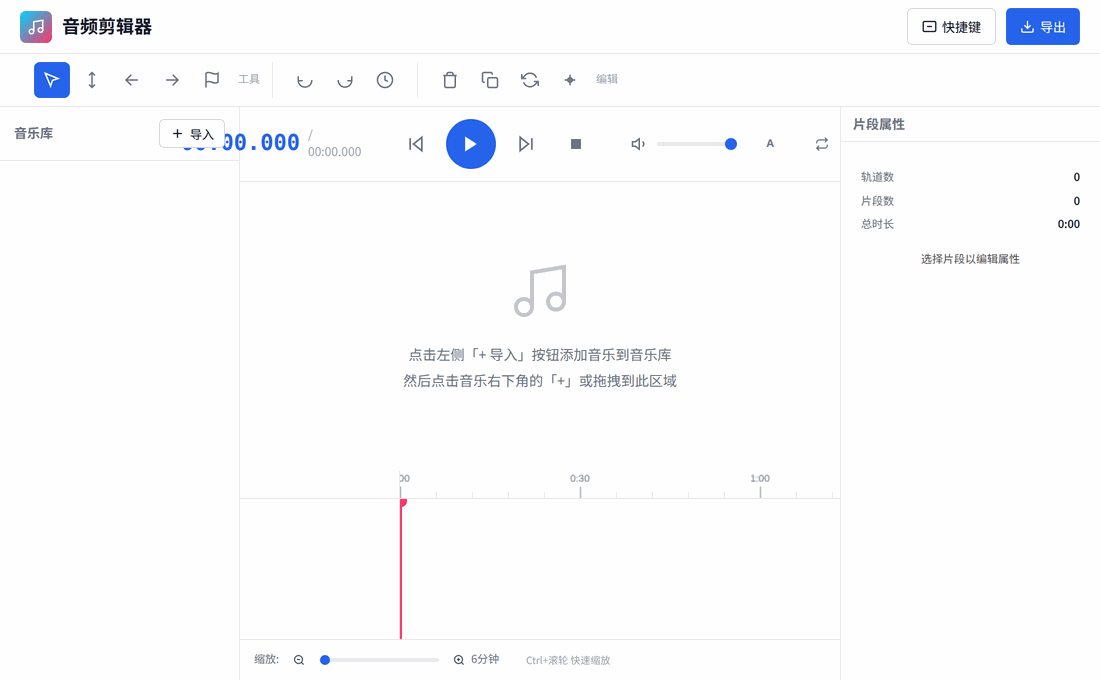Mute audio with the speaker icon
This screenshot has width=1100, height=680.
point(638,144)
